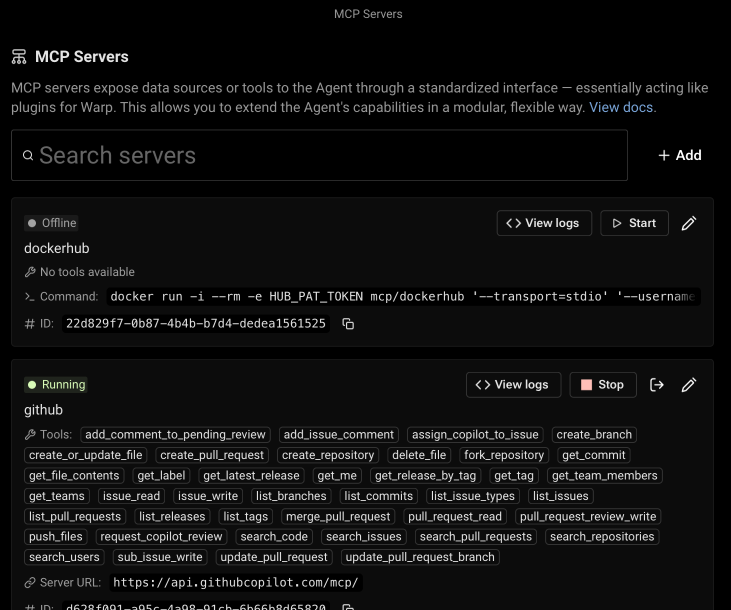
Task: Click the list_issue_types tool tag
Action: point(473,496)
